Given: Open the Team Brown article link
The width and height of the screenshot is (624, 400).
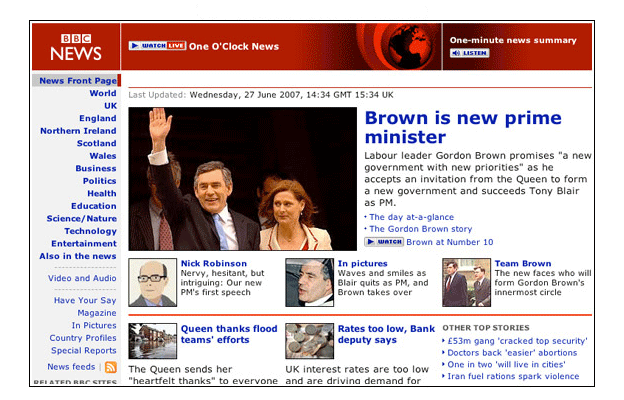Looking at the screenshot, I should 523,263.
